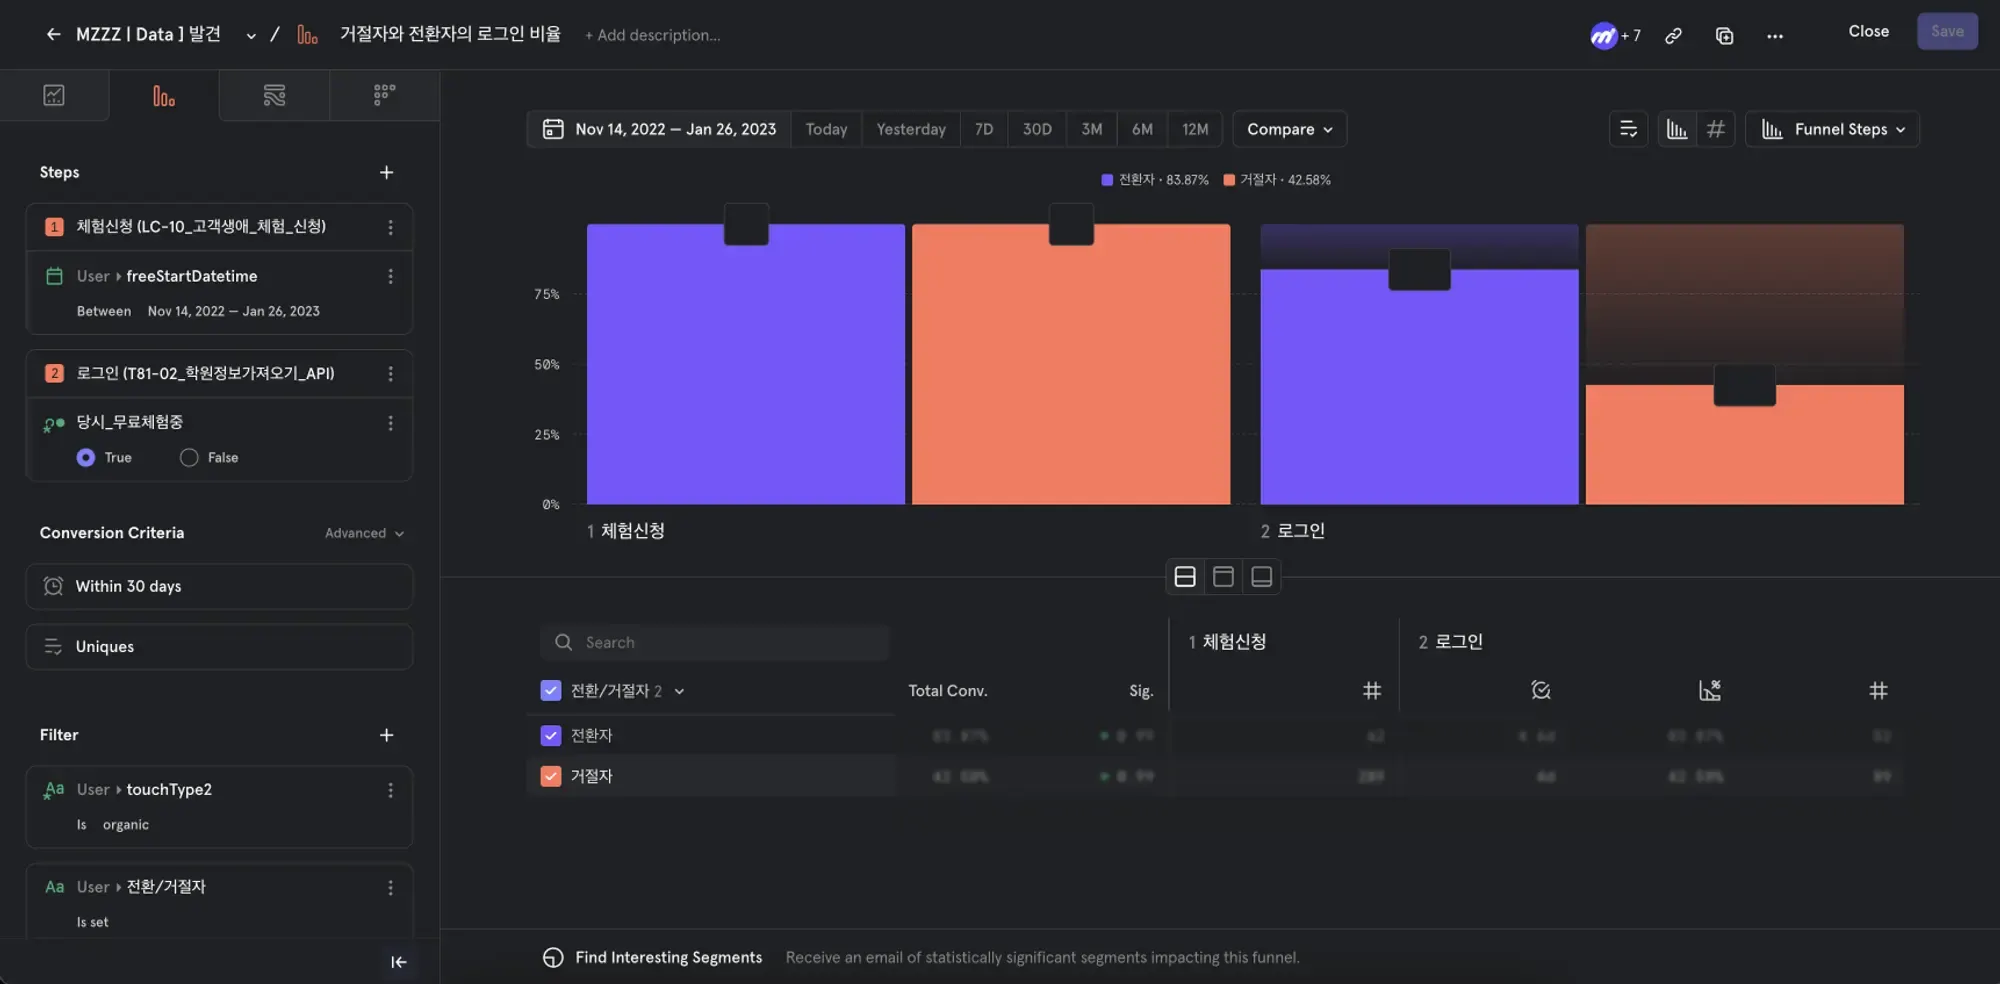Expand Advanced conversion criteria
The image size is (2000, 984).
364,533
